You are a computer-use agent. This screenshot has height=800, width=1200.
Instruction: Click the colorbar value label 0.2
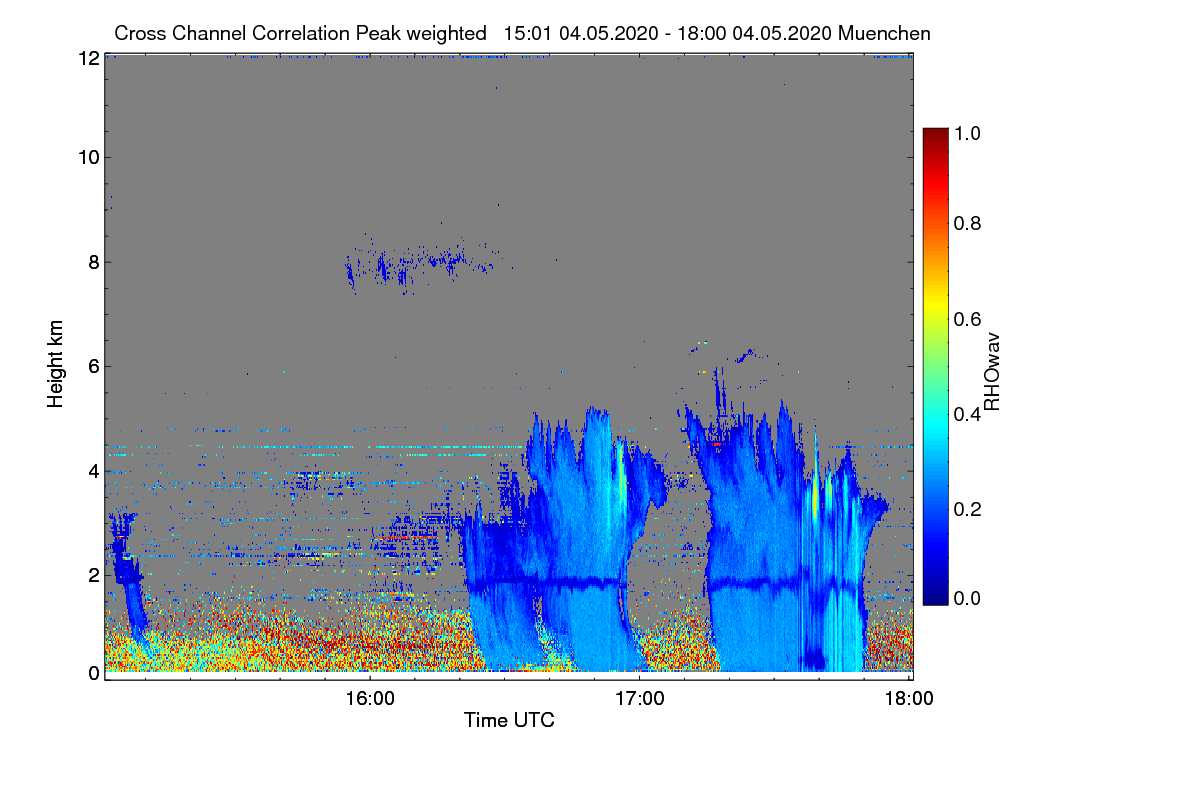(969, 509)
